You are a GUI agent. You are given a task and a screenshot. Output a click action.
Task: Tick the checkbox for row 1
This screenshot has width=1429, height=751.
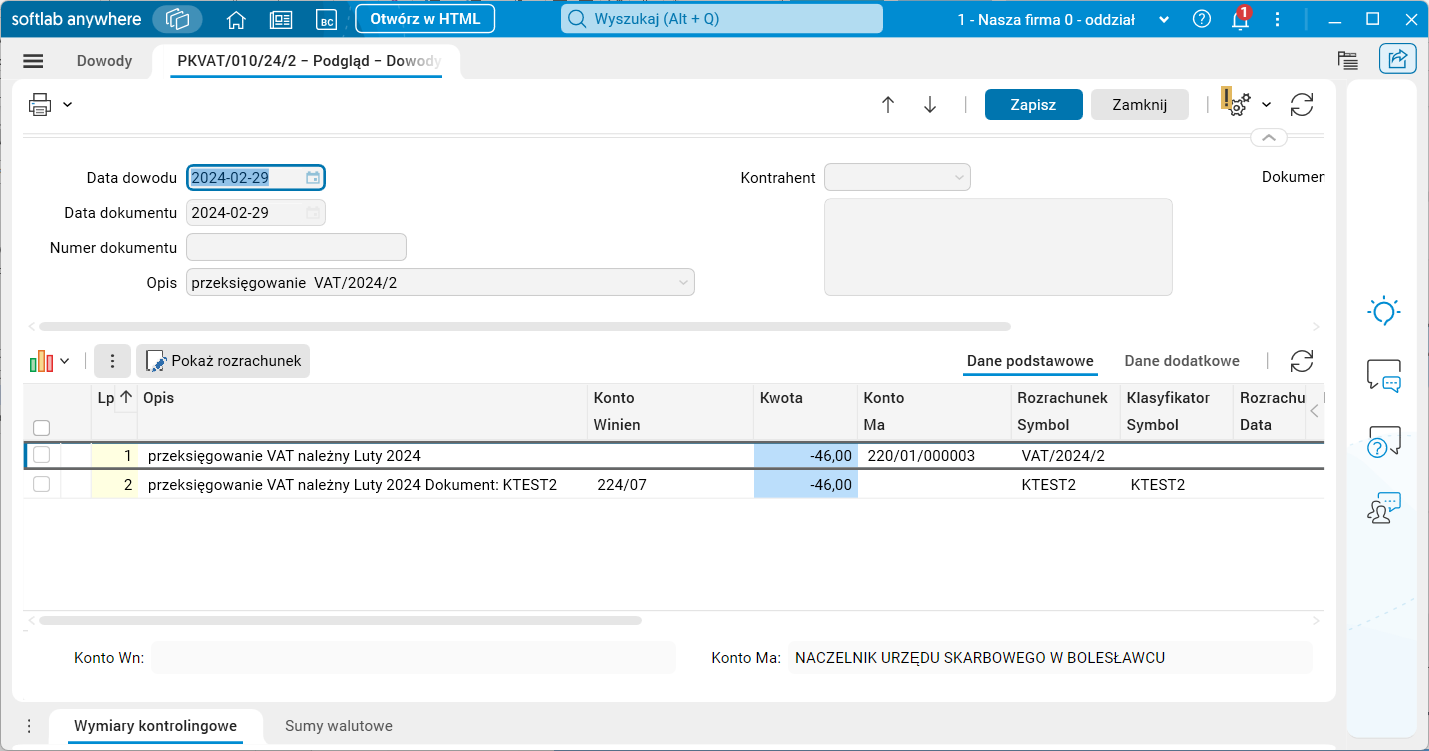[41, 455]
